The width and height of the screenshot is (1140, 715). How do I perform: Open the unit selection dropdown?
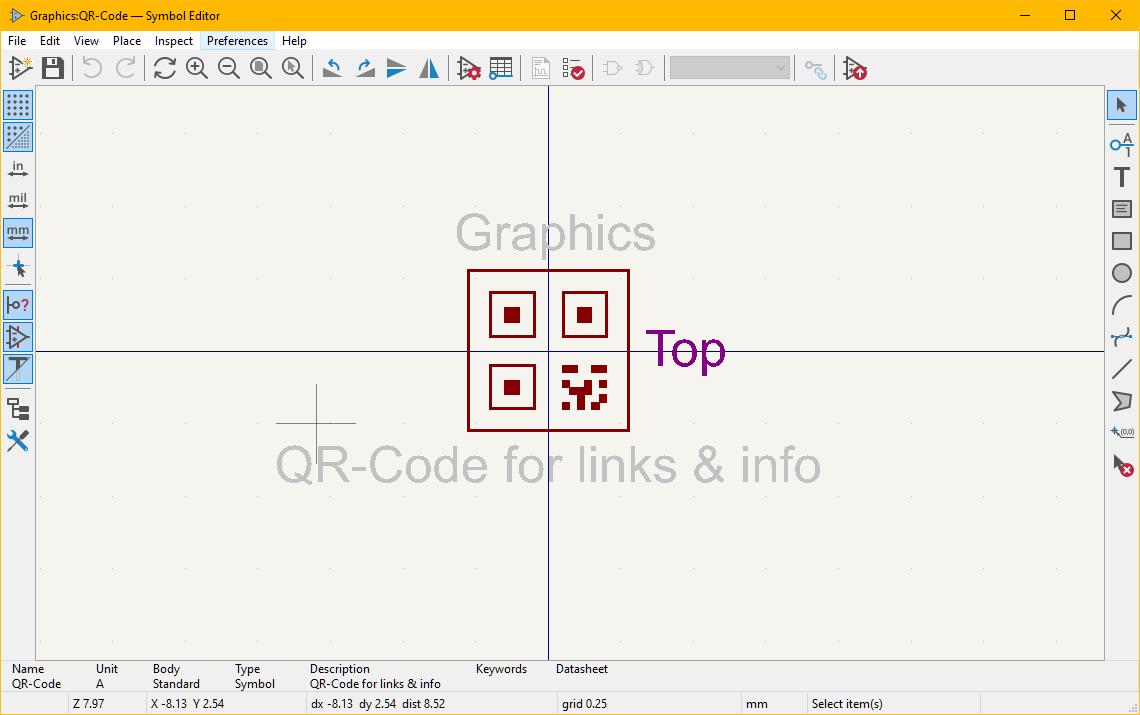[x=730, y=68]
